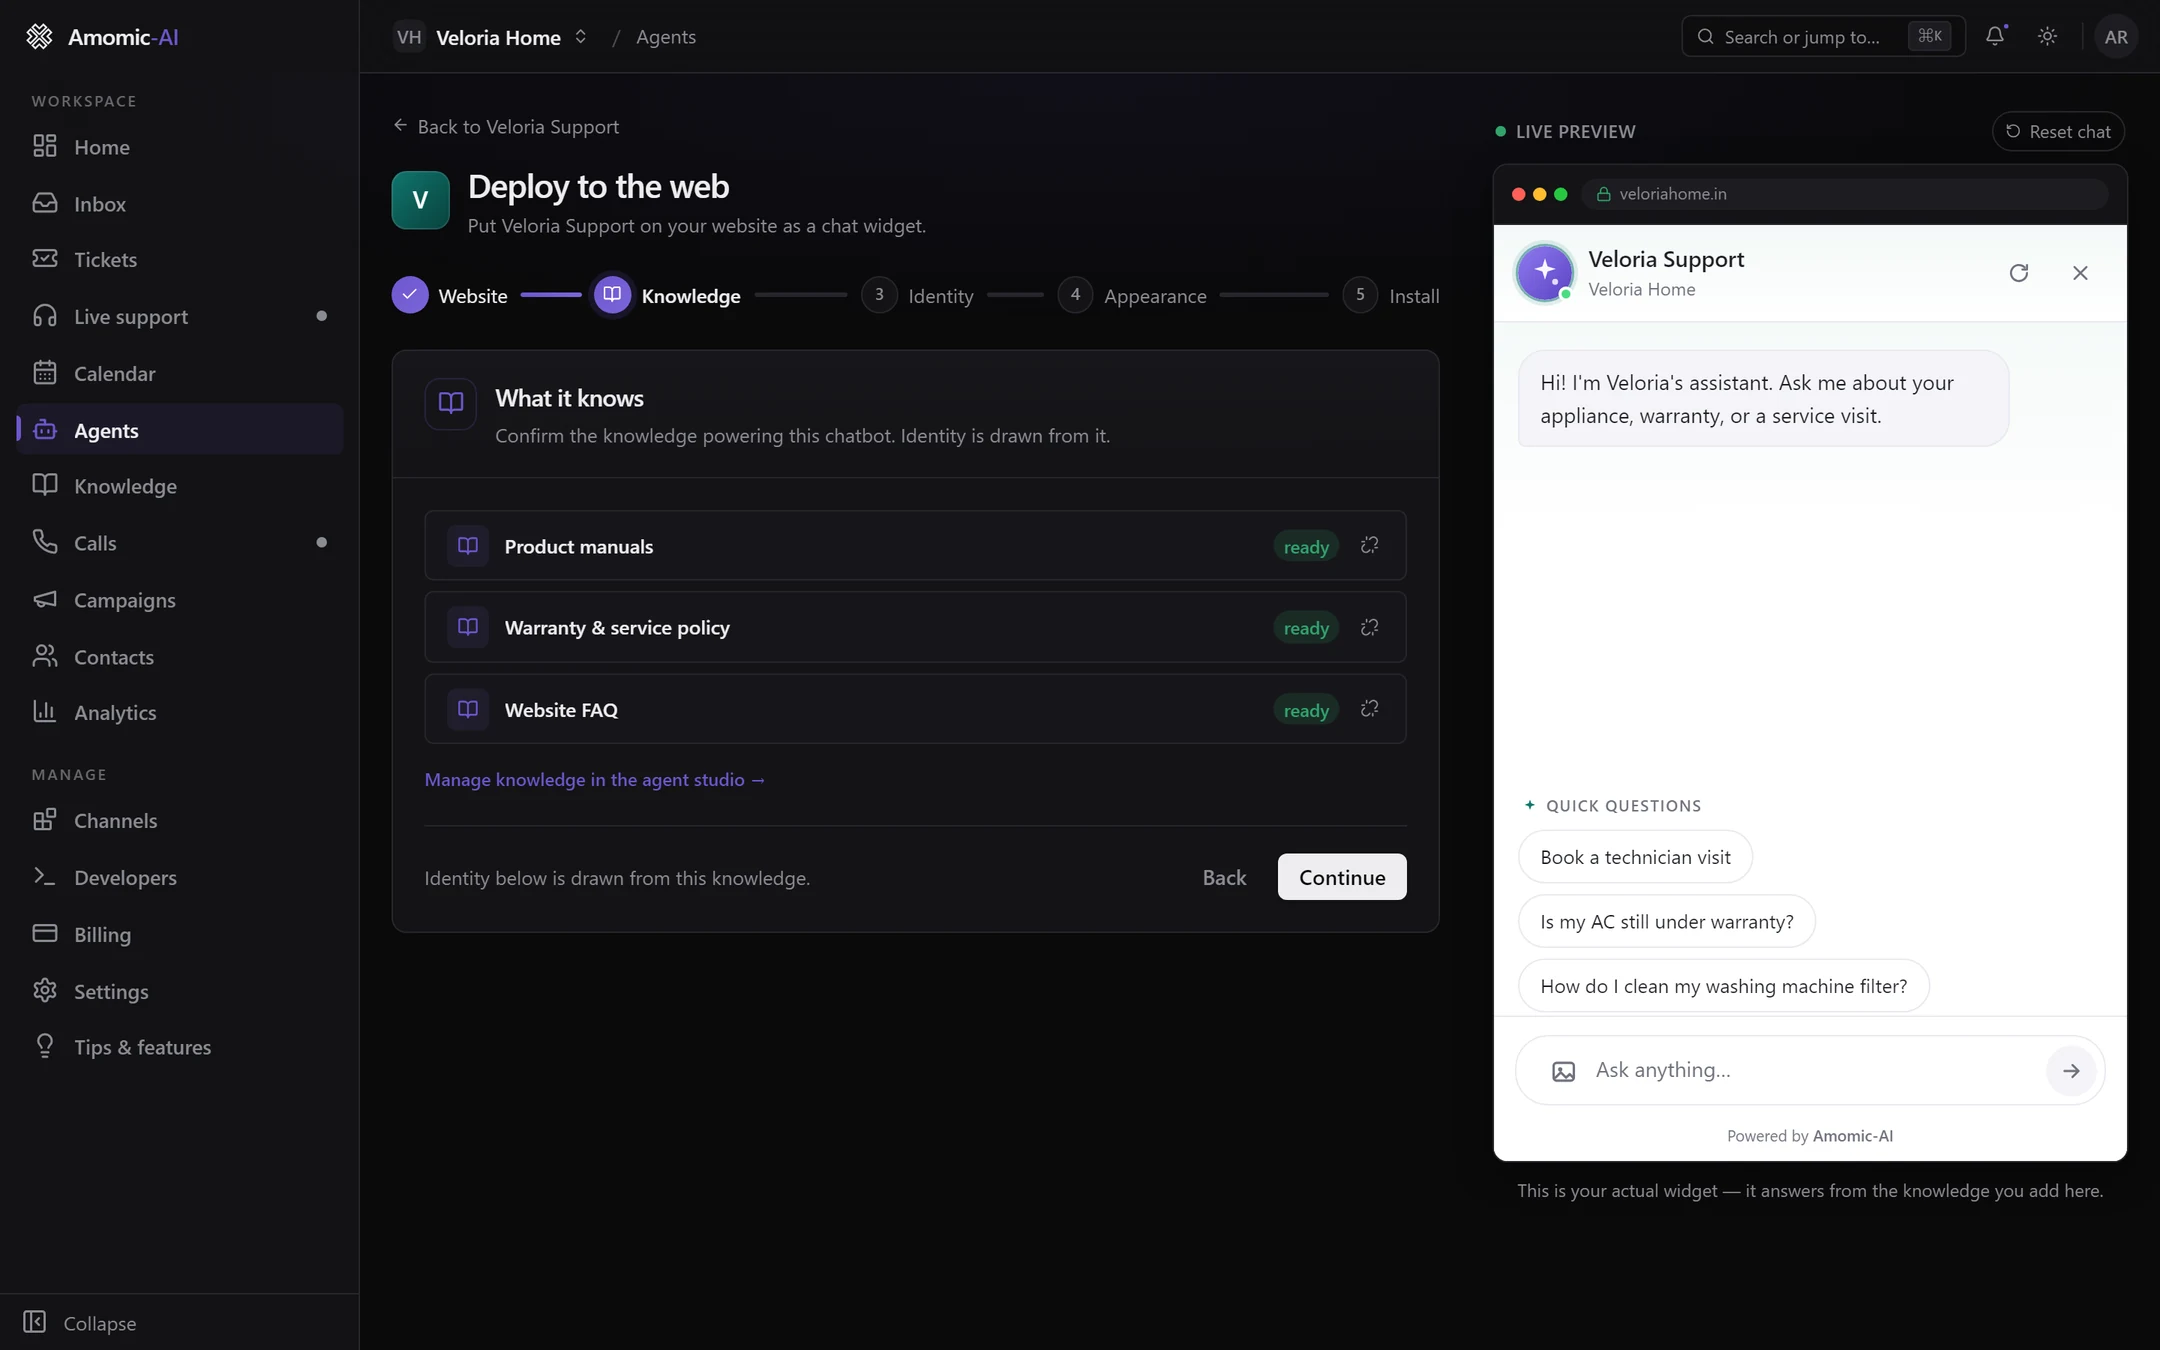Go to Inbox in the sidebar
Image resolution: width=2160 pixels, height=1350 pixels.
point(180,204)
